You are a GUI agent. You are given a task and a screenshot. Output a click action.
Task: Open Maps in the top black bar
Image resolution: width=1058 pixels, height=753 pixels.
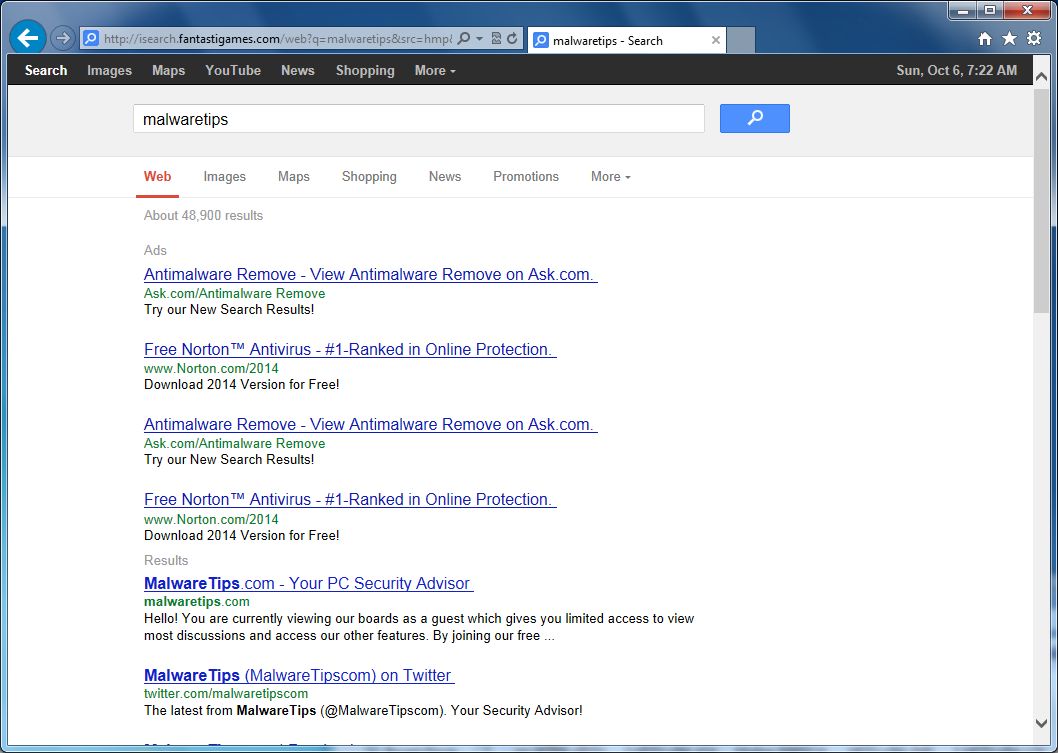[x=168, y=70]
